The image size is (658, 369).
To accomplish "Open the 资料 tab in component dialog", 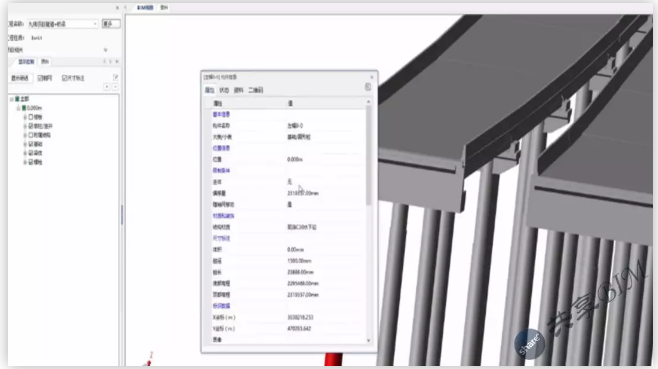I will coord(238,90).
